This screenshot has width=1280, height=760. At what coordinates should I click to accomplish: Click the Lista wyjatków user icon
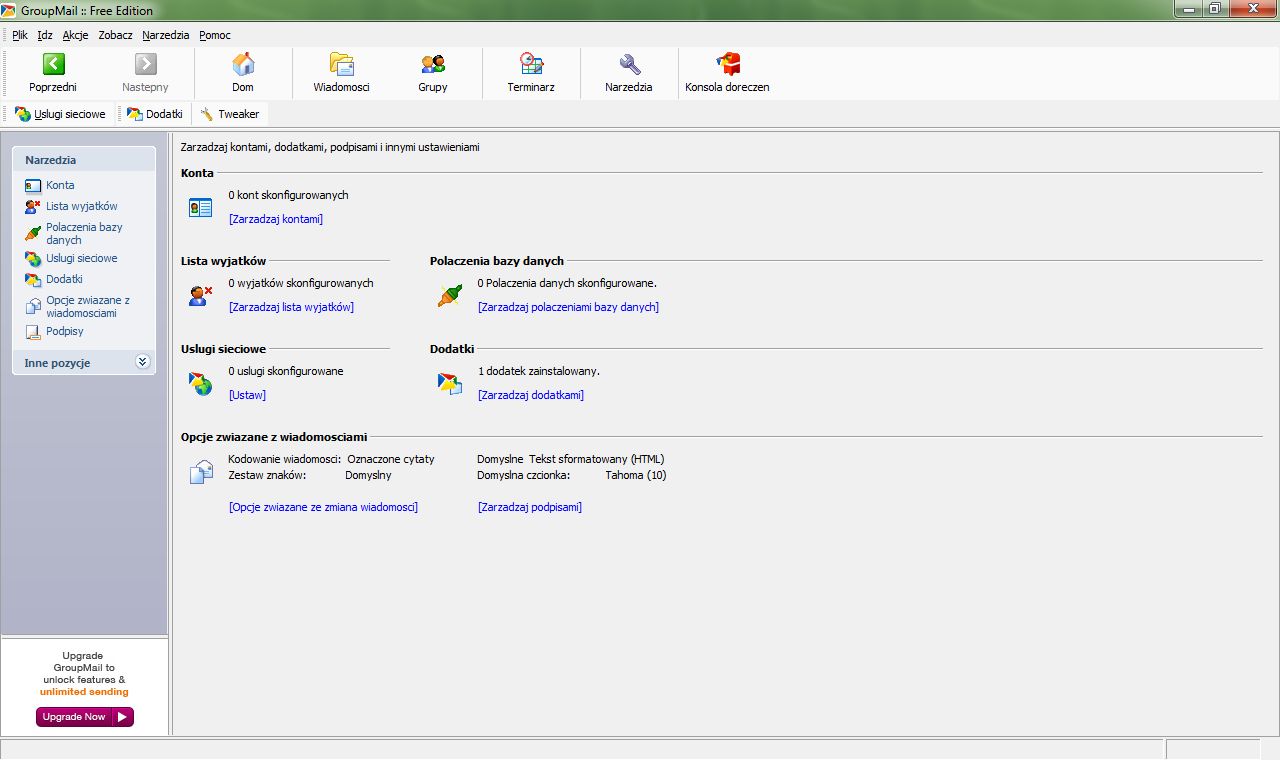click(x=201, y=296)
